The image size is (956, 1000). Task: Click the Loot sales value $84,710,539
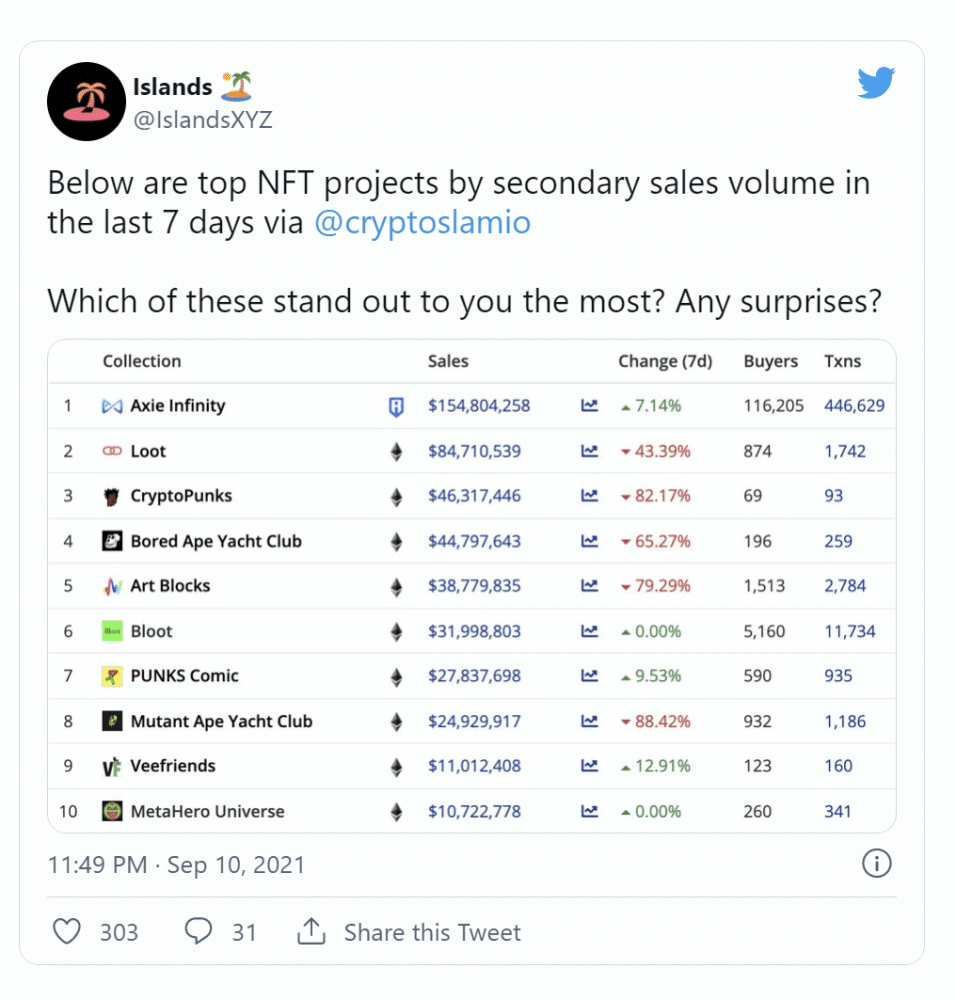474,452
